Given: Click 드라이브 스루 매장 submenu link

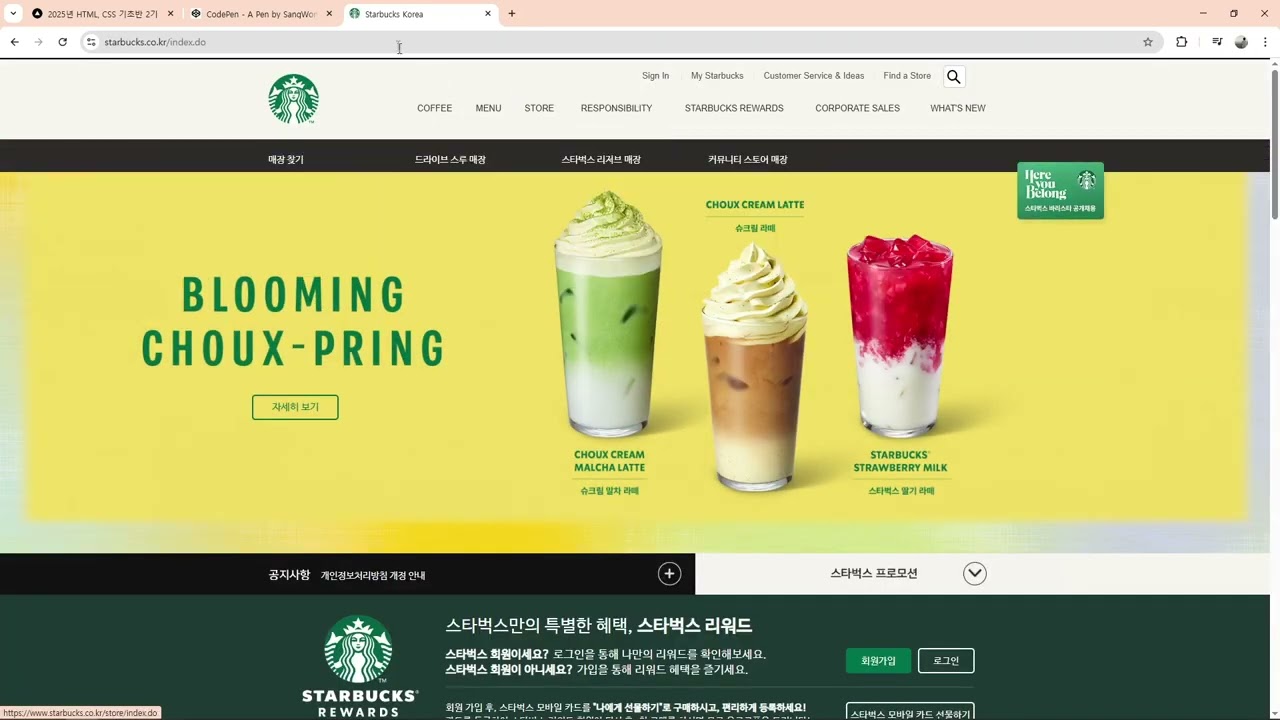Looking at the screenshot, I should pyautogui.click(x=450, y=159).
